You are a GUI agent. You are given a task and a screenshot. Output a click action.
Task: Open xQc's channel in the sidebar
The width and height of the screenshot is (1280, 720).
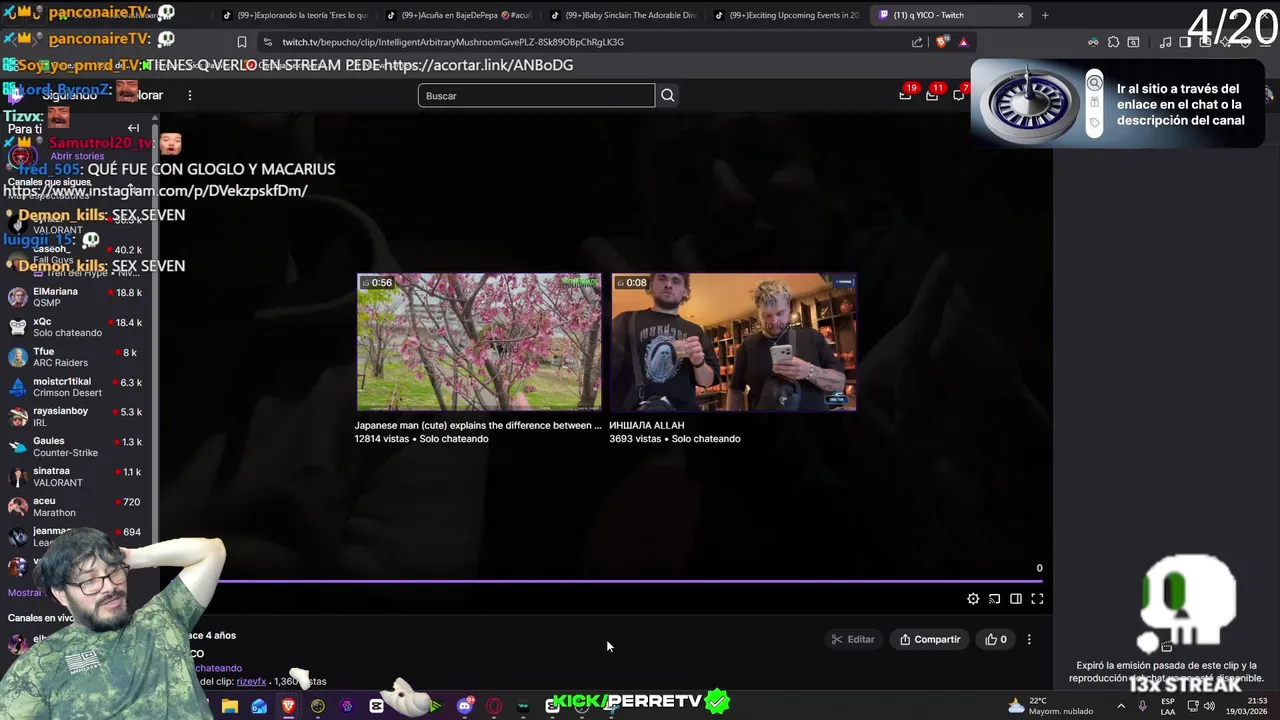[x=75, y=327]
